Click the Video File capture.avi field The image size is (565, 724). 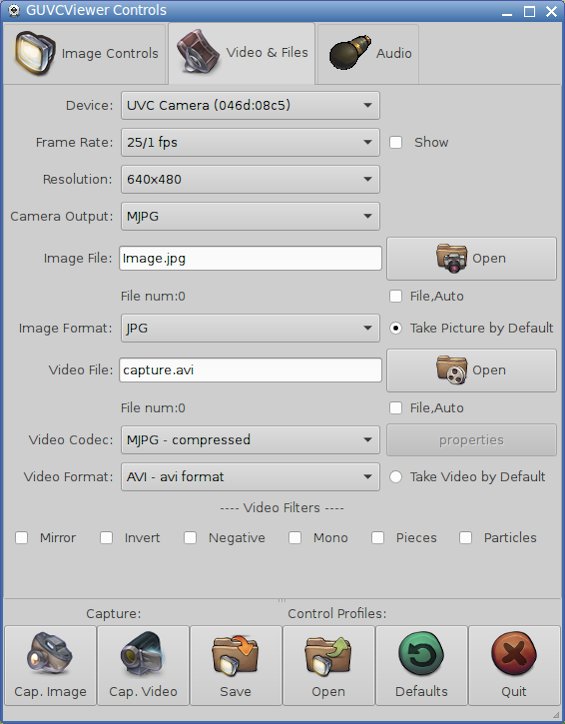pos(251,370)
